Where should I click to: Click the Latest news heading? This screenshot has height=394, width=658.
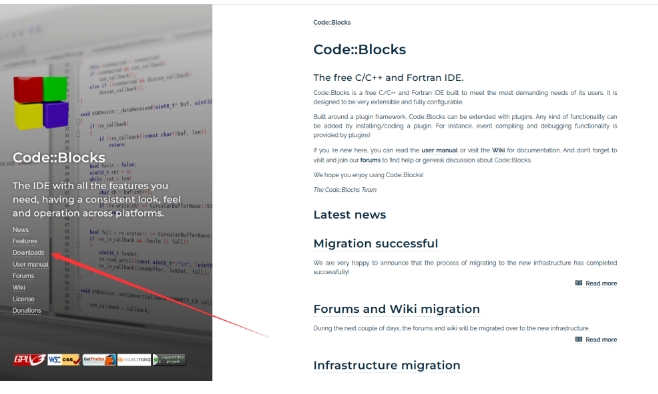[350, 214]
